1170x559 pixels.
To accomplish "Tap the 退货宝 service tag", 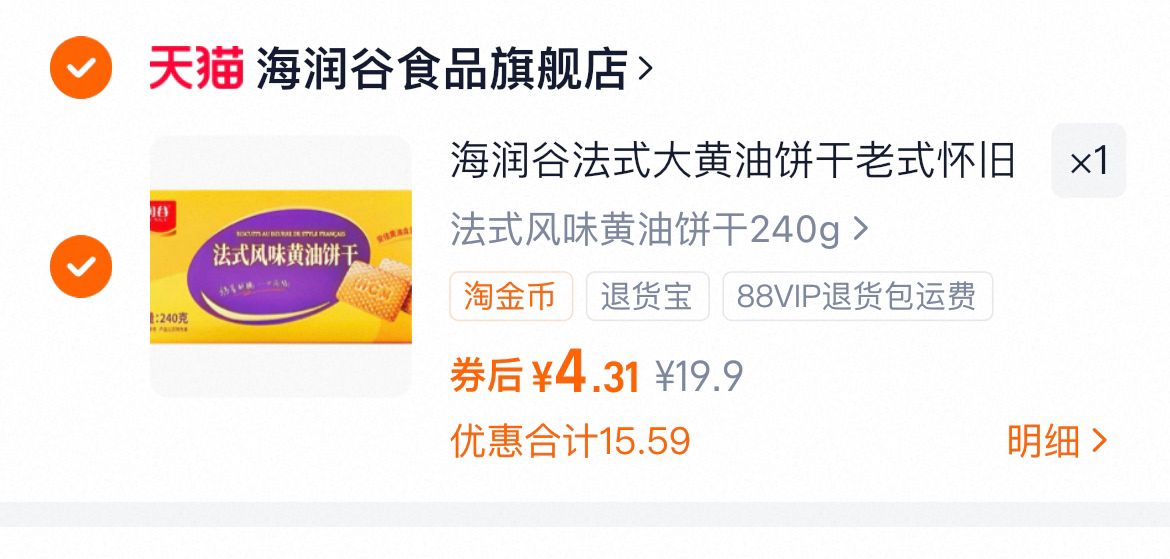I will pyautogui.click(x=648, y=296).
